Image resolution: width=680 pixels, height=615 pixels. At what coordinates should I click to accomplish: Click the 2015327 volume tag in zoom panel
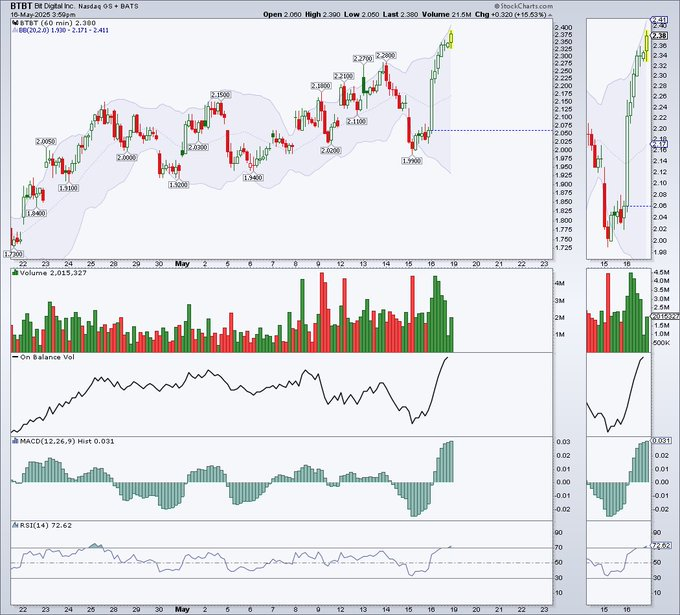(x=666, y=317)
